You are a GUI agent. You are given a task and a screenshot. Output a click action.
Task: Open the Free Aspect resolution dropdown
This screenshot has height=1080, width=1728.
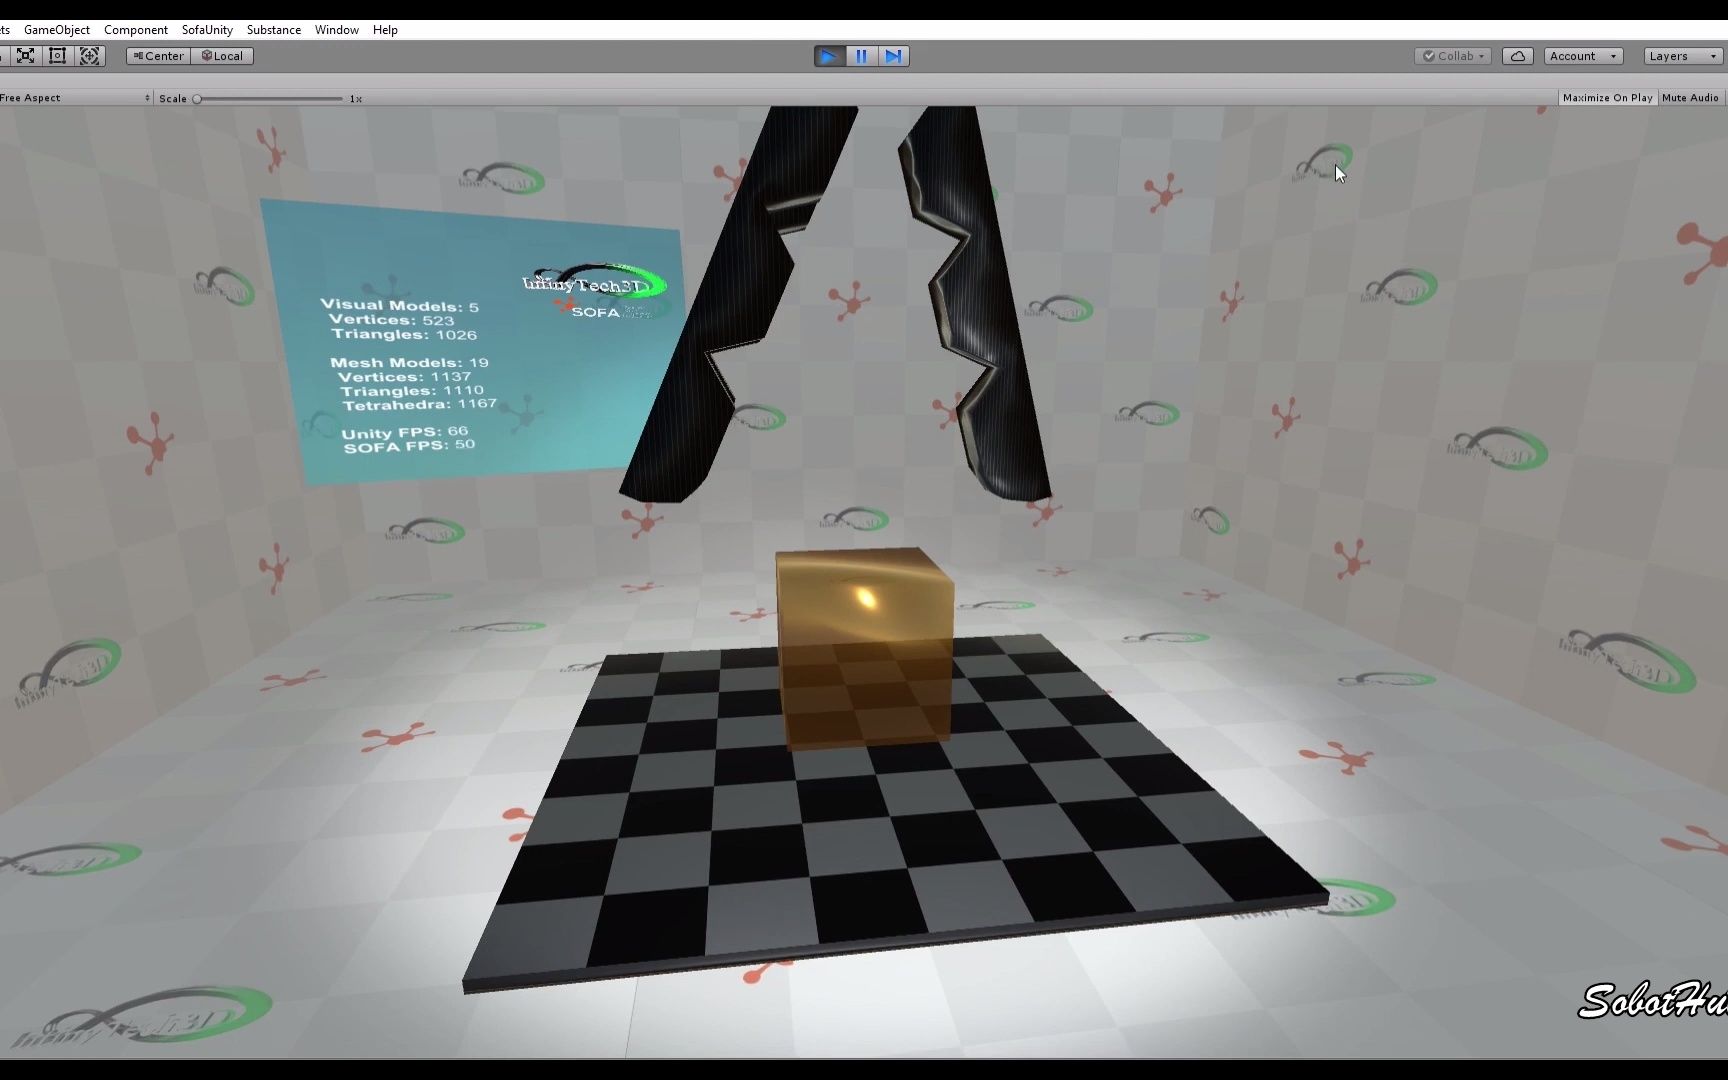tap(70, 97)
